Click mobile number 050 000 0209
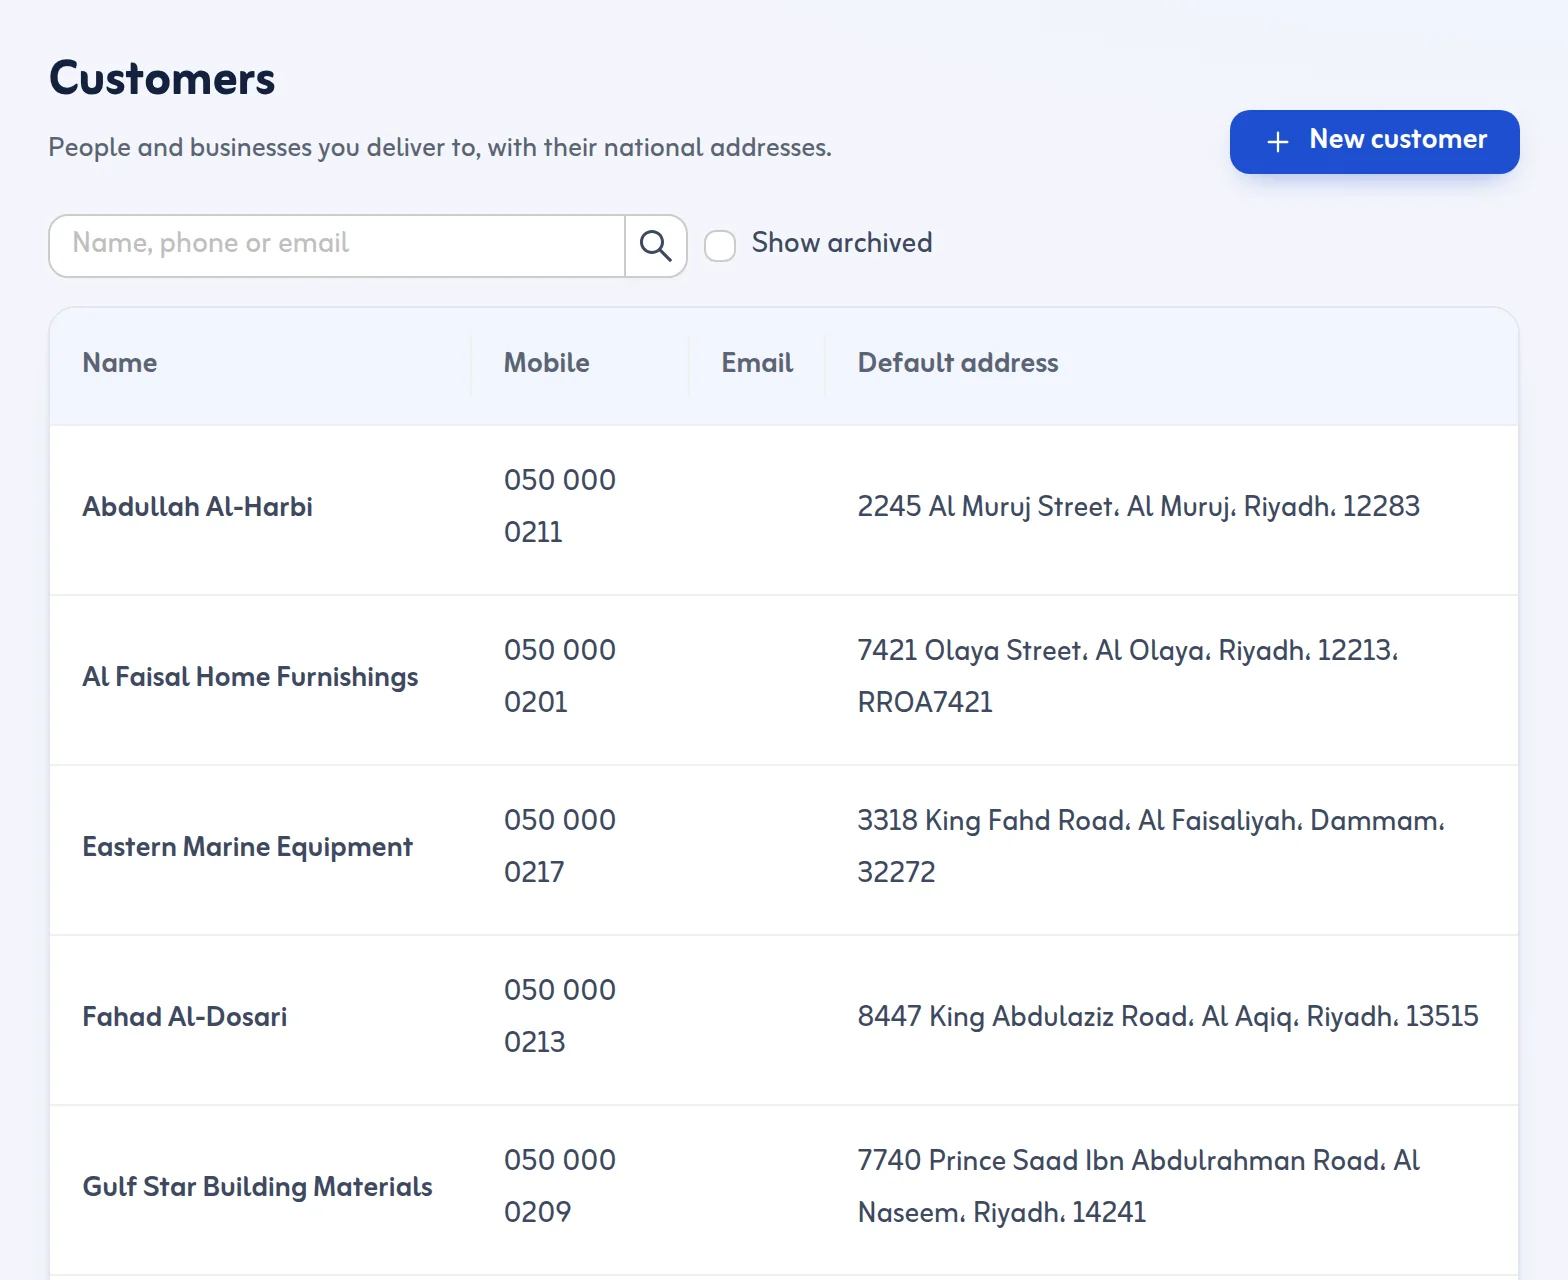Viewport: 1568px width, 1280px height. tap(560, 1186)
